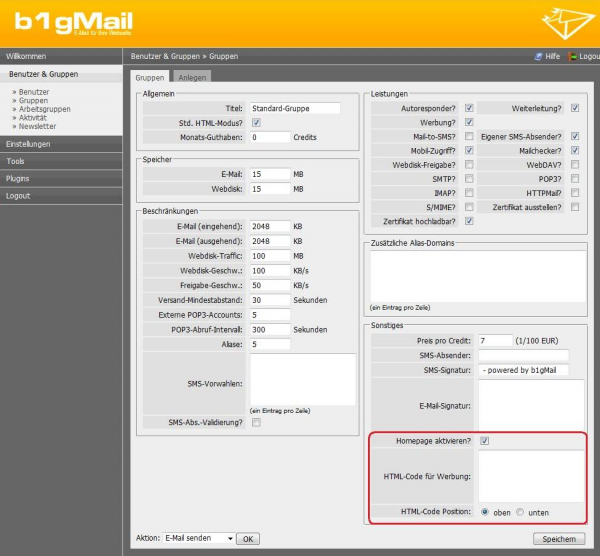Enable the Webdisk-Freigabe checkbox
The width and height of the screenshot is (600, 556).
pos(469,165)
